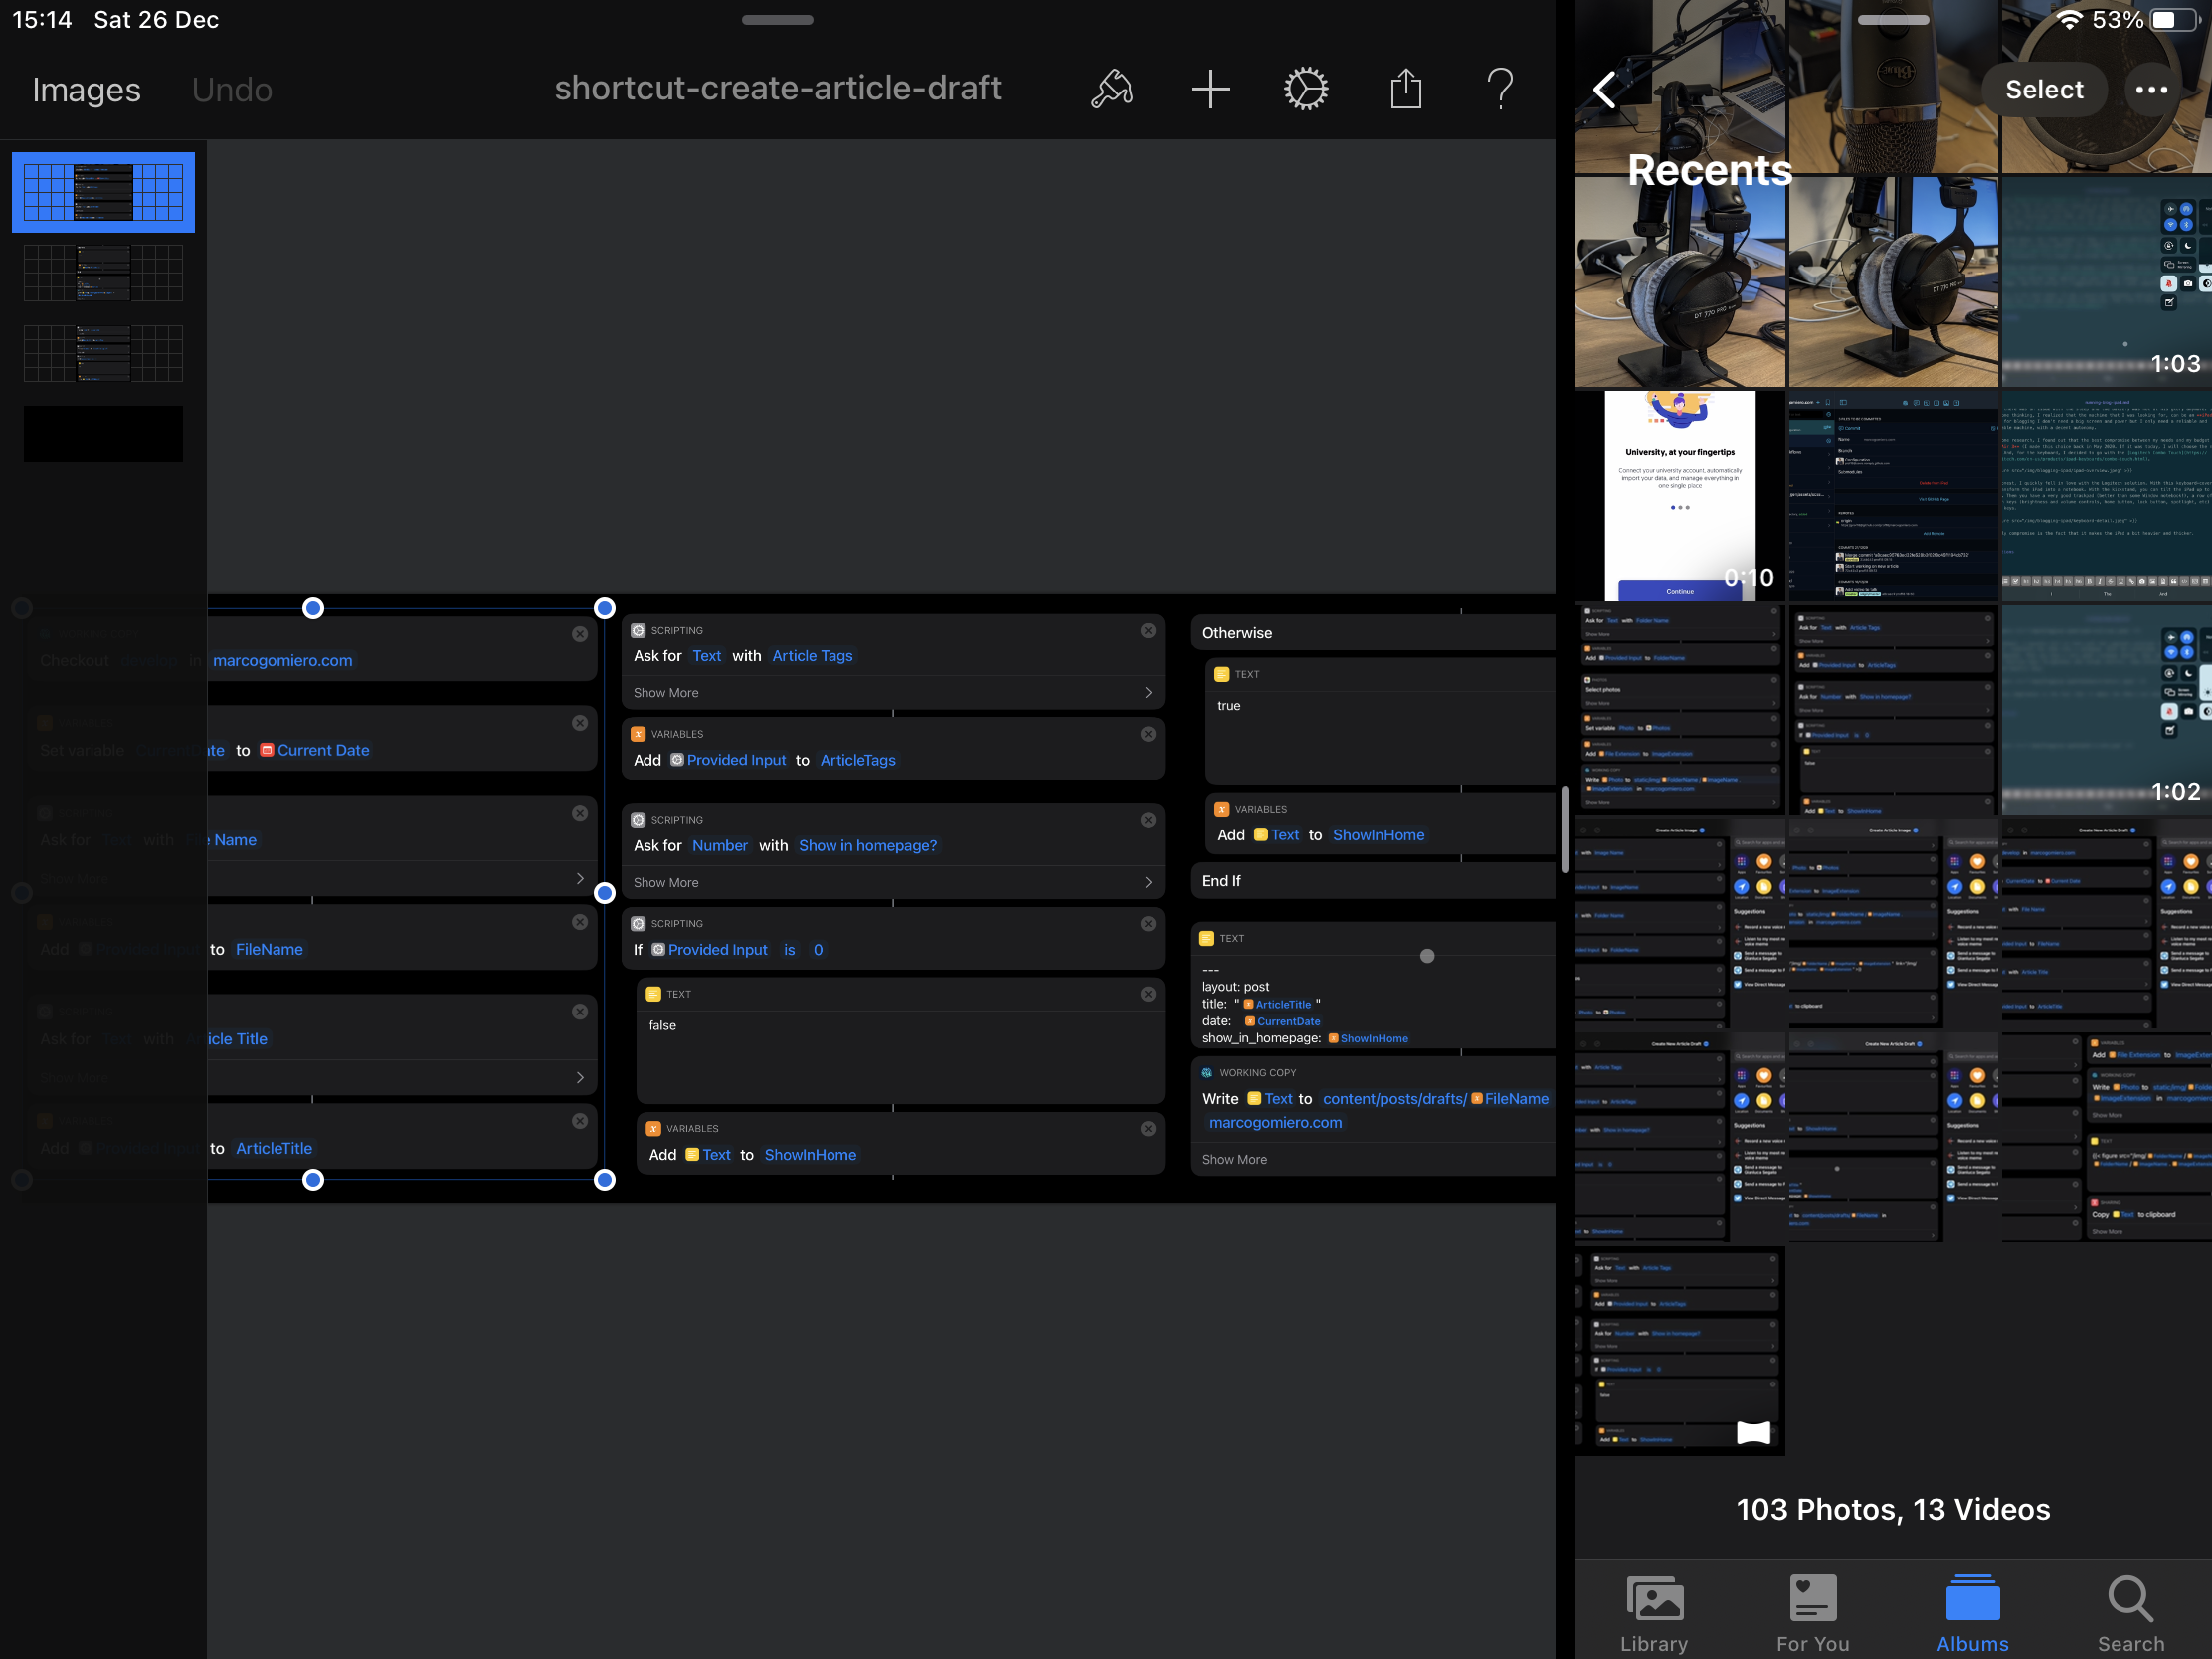Remove the Add to ArticleTitle action

pyautogui.click(x=580, y=1121)
